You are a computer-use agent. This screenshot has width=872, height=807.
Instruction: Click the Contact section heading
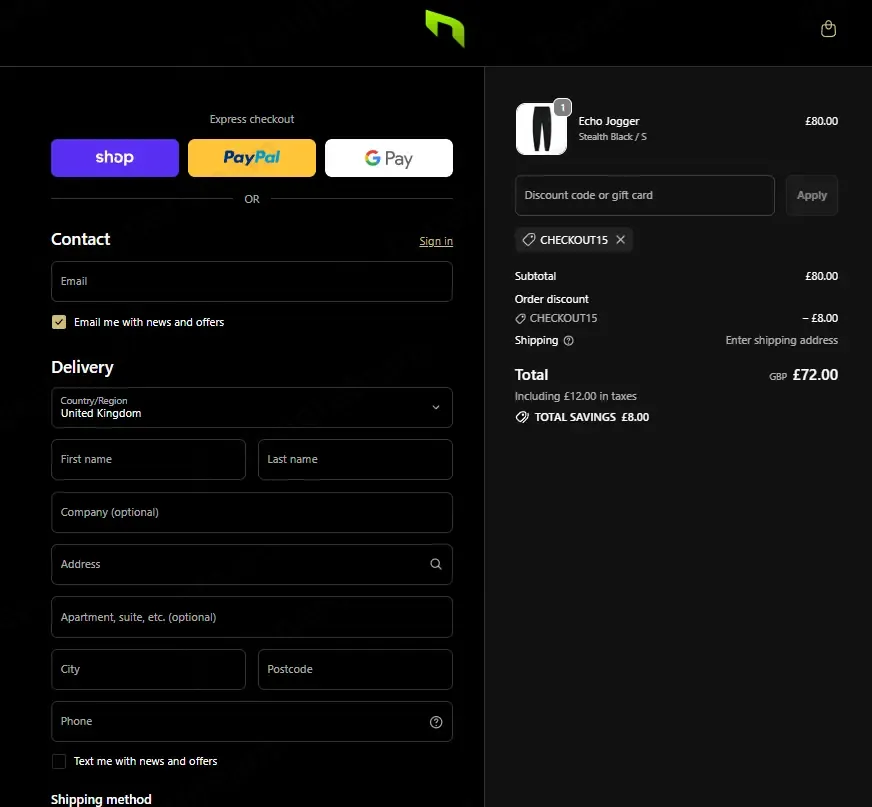pyautogui.click(x=81, y=239)
